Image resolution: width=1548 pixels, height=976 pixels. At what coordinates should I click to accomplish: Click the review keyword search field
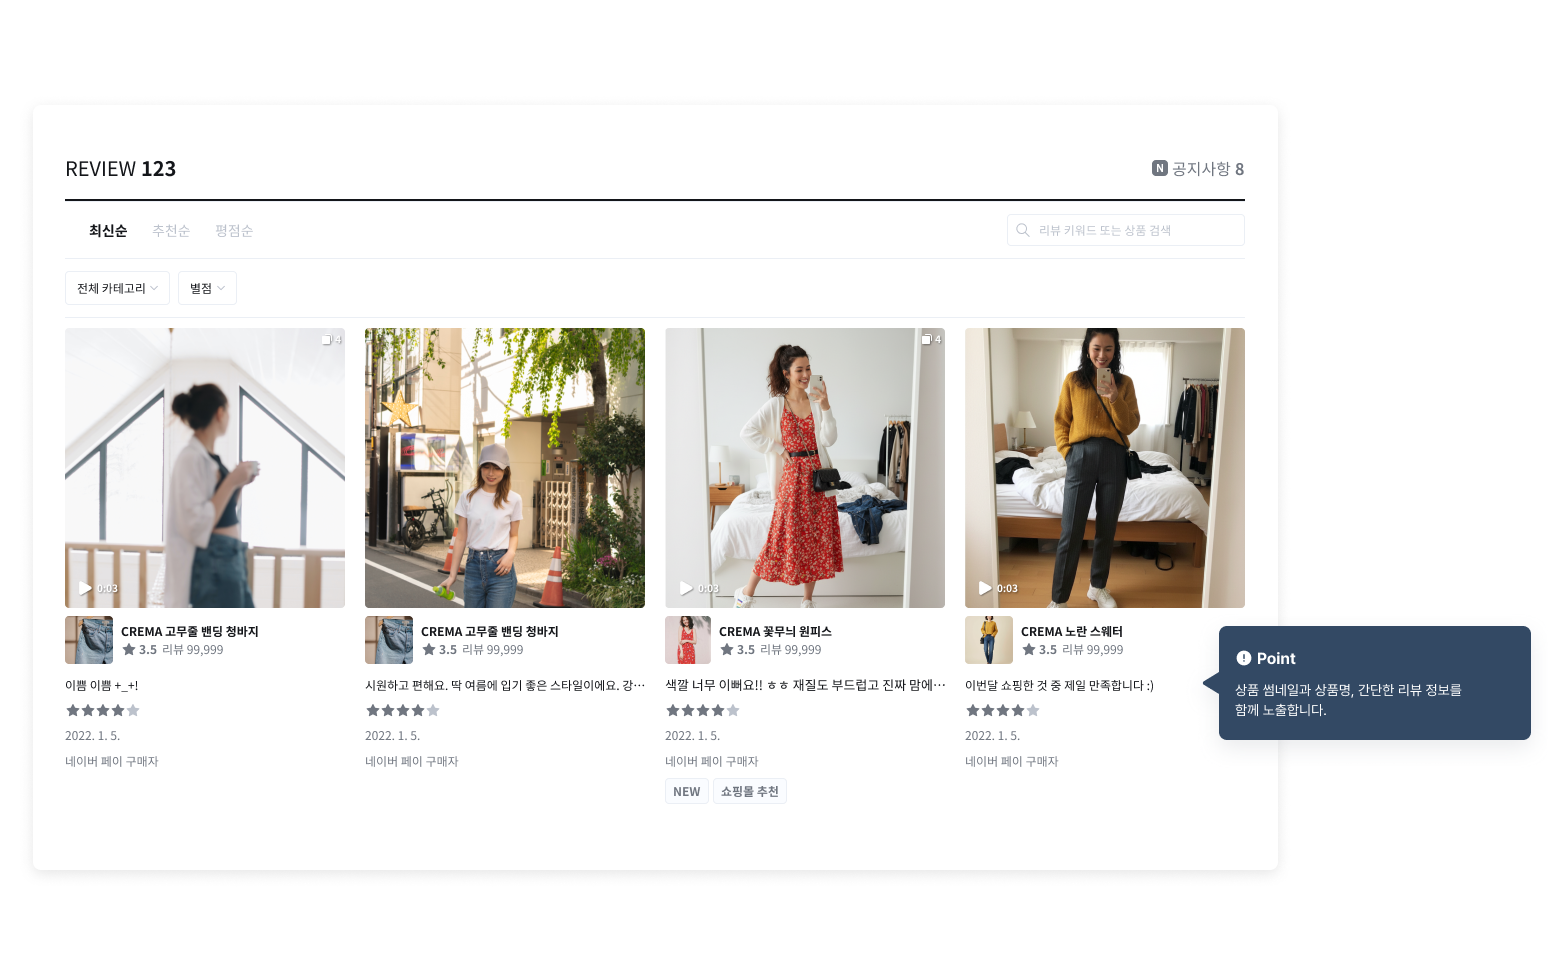pos(1126,230)
